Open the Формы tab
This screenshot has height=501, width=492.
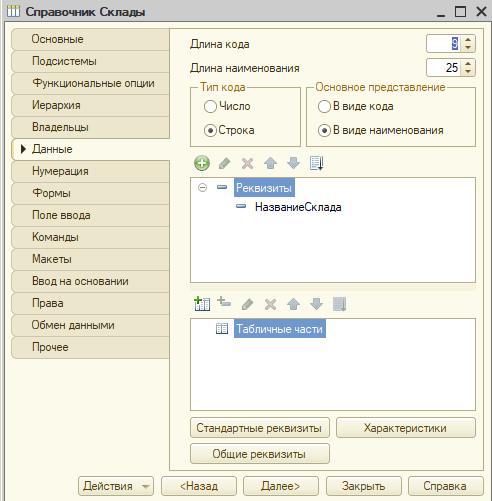[x=90, y=193]
